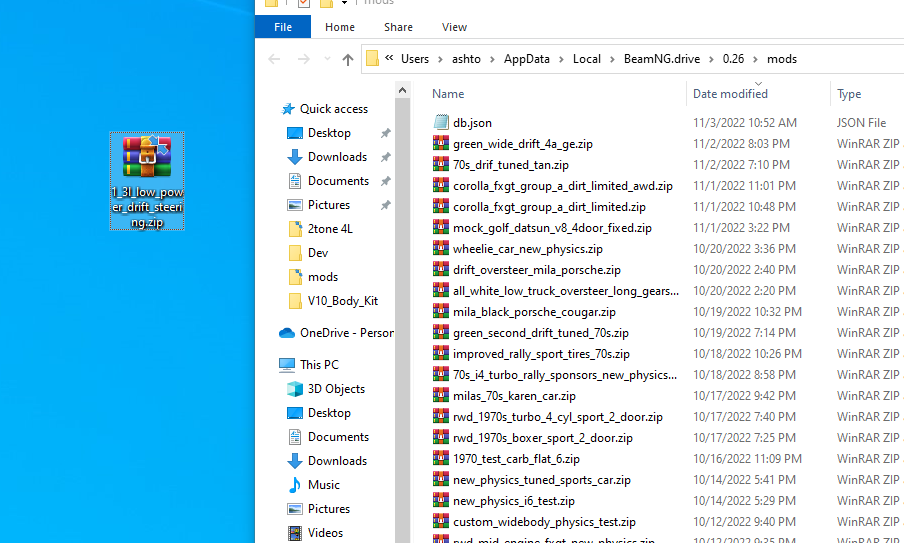This screenshot has width=904, height=543.
Task: Select mila_black_porsche_cougar.zip file icon
Action: pyautogui.click(x=441, y=311)
